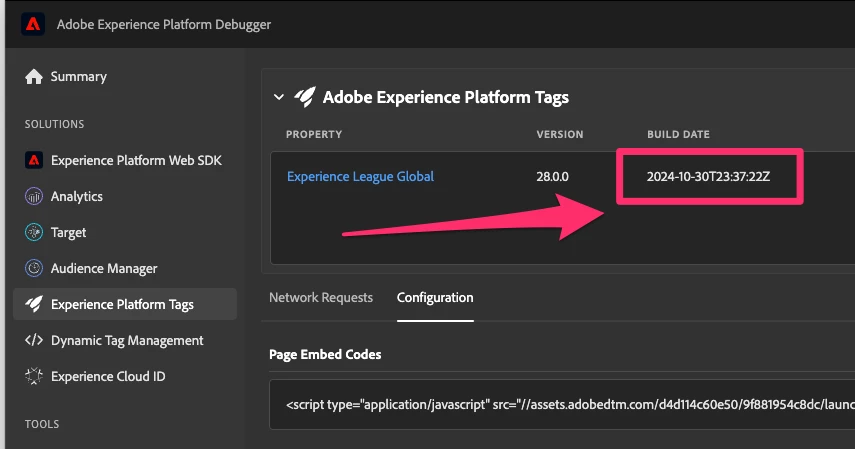
Task: Select Dynamic Tag Management entry
Action: 125,340
